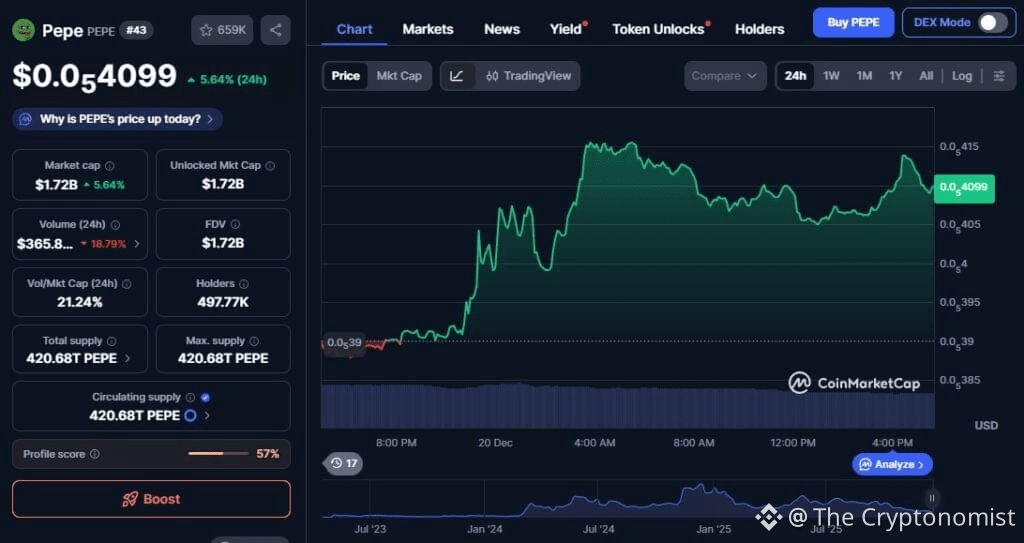Screen dimensions: 1024x543
Task: Click Volume (24h) info icon
Action: pos(115,225)
